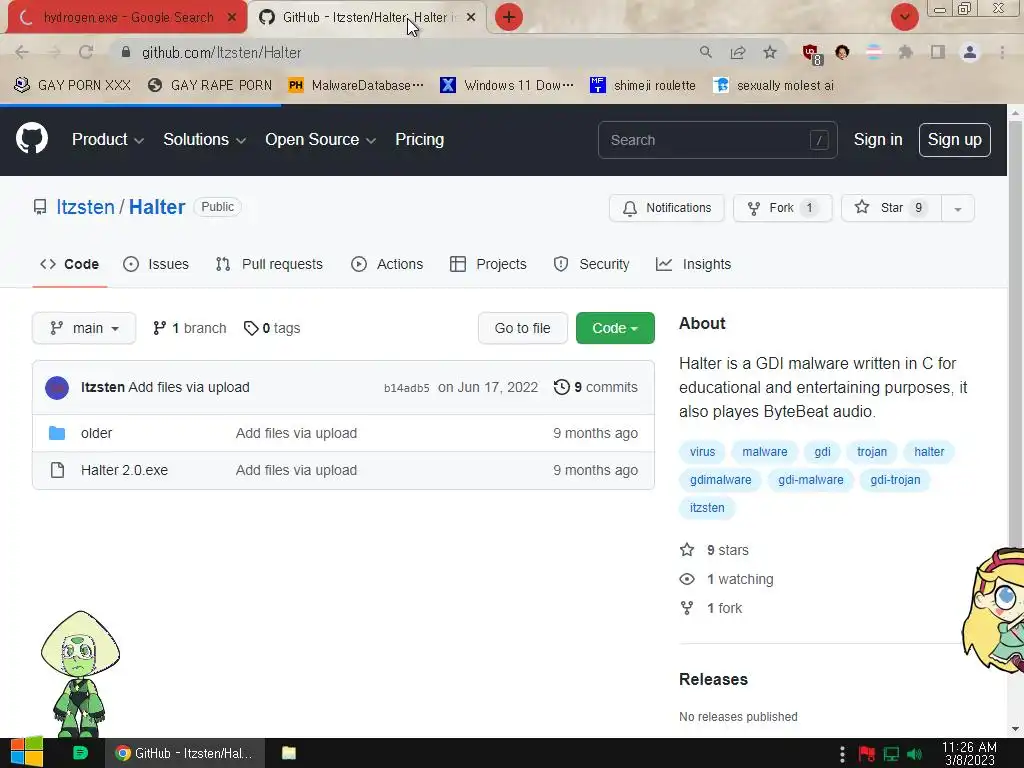Click the Go to file button
The image size is (1024, 768).
[x=522, y=328]
